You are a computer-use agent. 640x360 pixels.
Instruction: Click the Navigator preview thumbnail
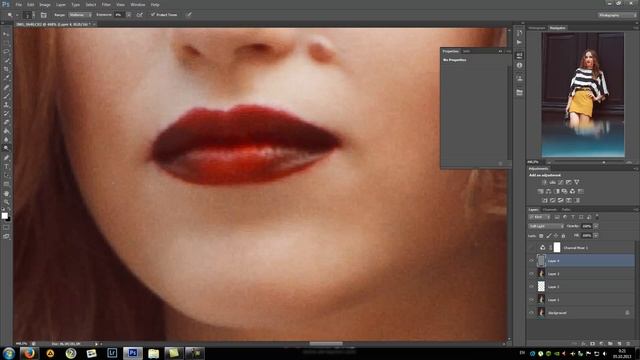coord(583,95)
